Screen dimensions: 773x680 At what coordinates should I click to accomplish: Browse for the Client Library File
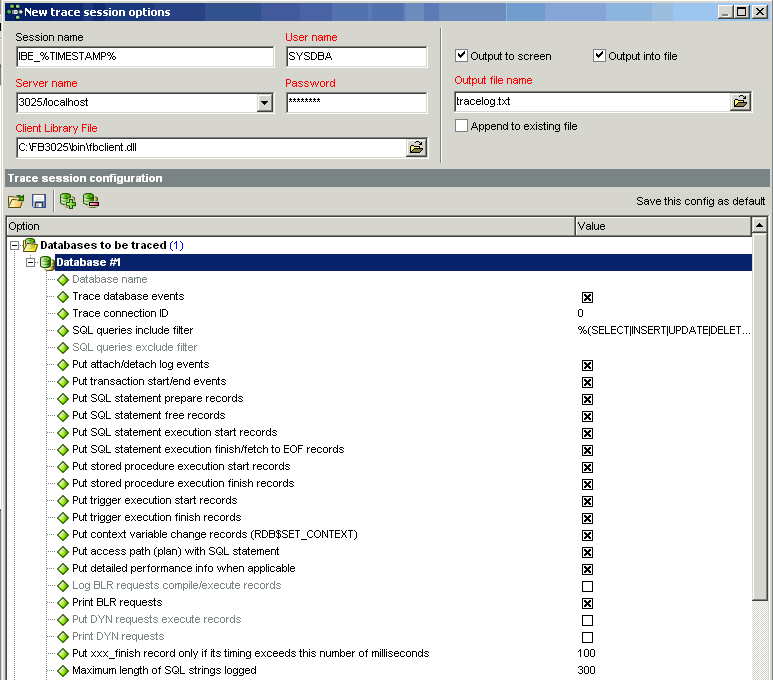[x=417, y=147]
